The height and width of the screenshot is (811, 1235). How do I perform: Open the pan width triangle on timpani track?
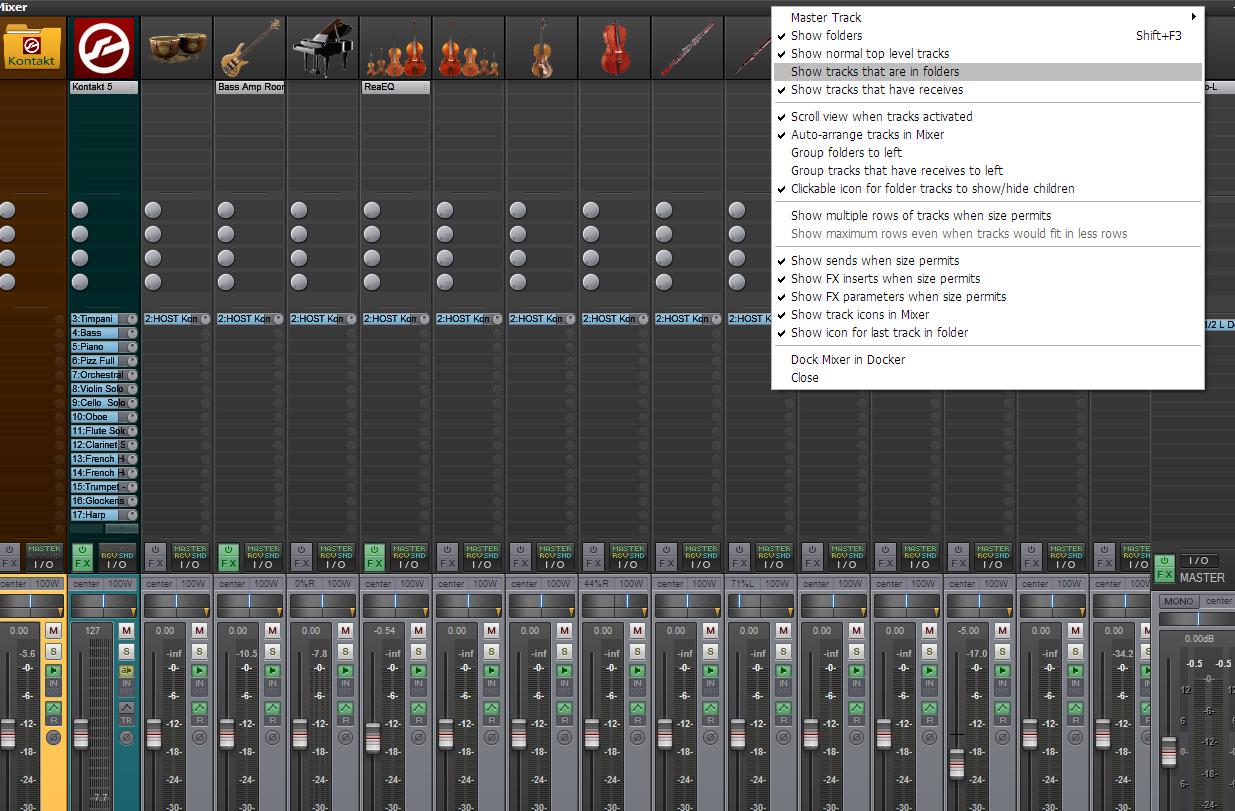click(207, 611)
